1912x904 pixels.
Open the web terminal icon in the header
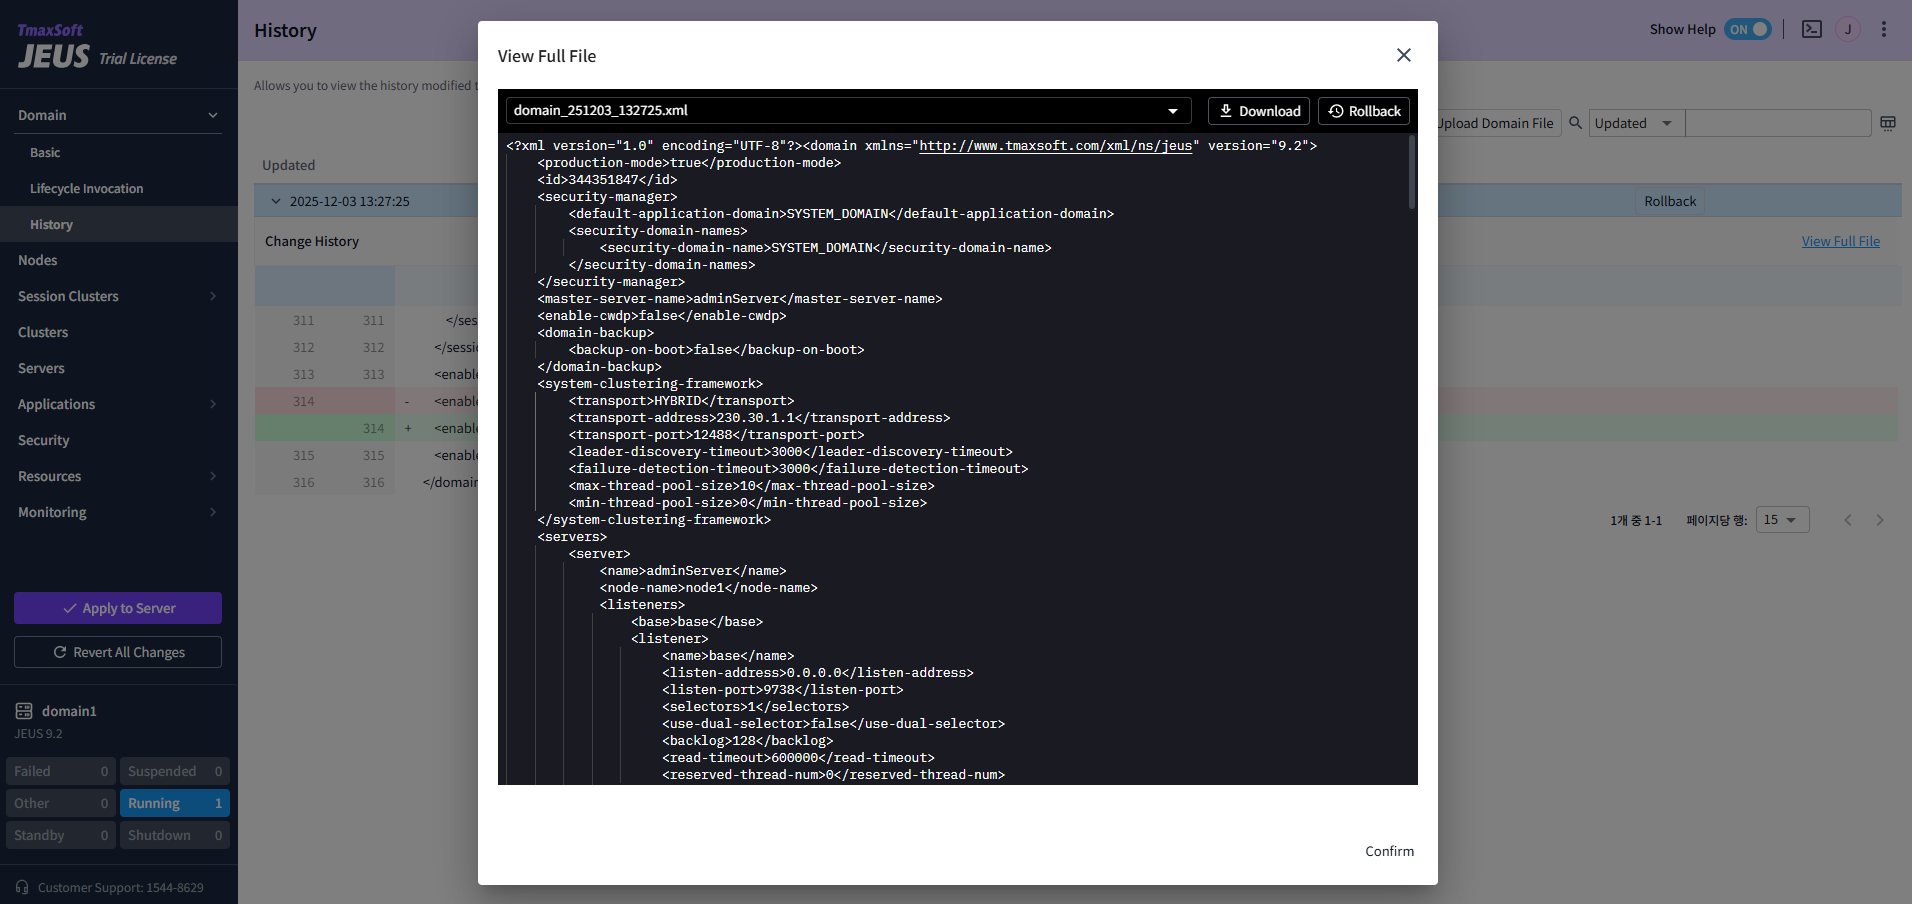click(x=1811, y=29)
